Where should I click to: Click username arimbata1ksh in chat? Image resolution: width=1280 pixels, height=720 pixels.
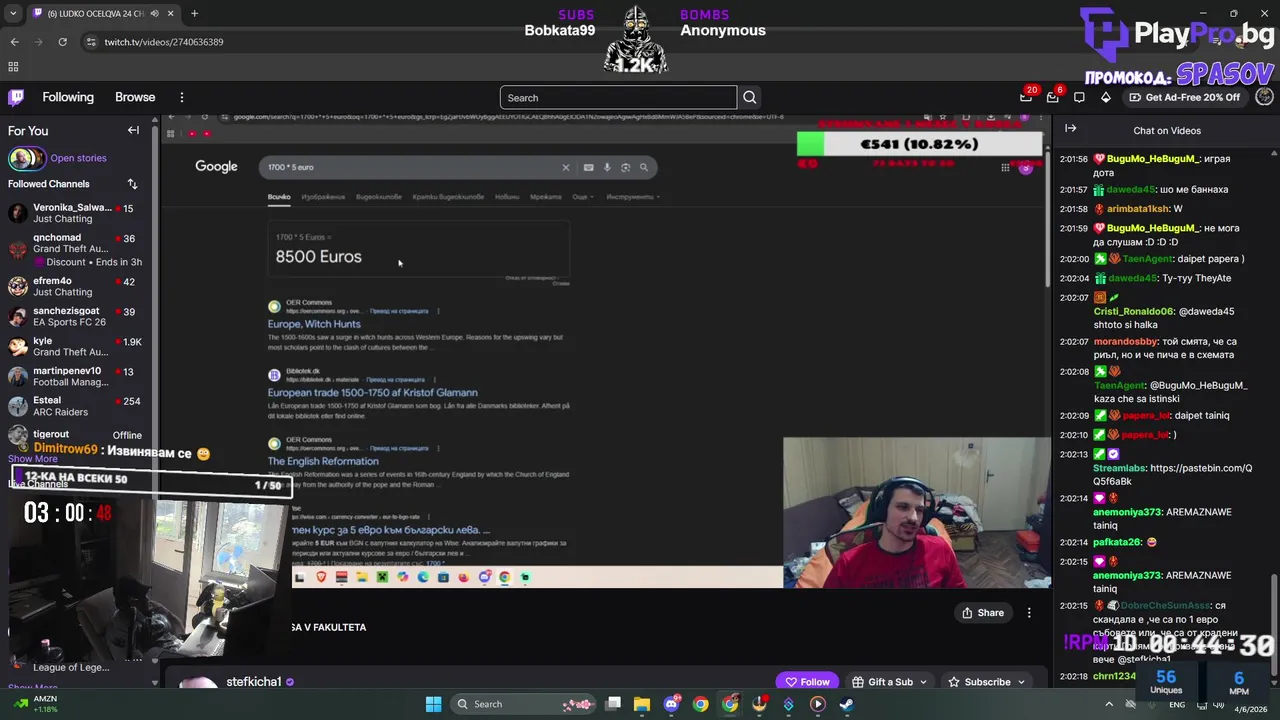(1138, 209)
